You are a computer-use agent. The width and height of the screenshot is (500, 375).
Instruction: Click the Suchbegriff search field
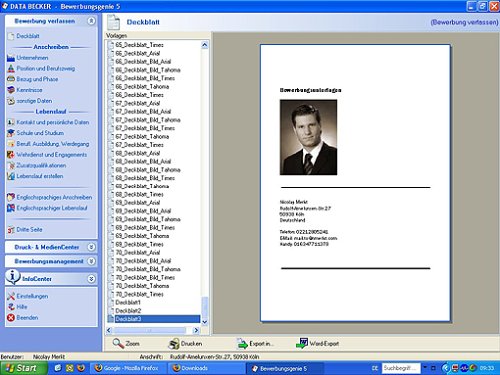[401, 368]
